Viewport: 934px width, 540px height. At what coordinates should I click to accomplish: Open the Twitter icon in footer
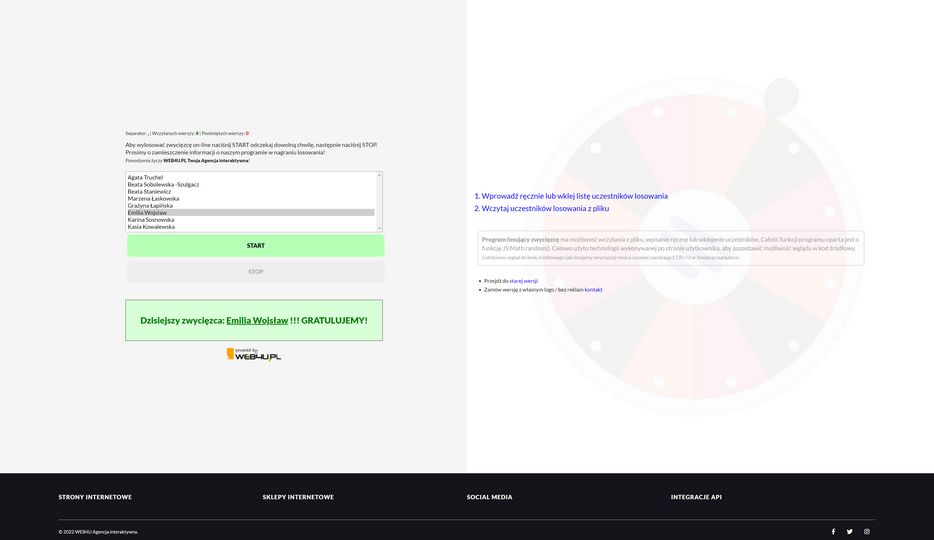(x=850, y=532)
